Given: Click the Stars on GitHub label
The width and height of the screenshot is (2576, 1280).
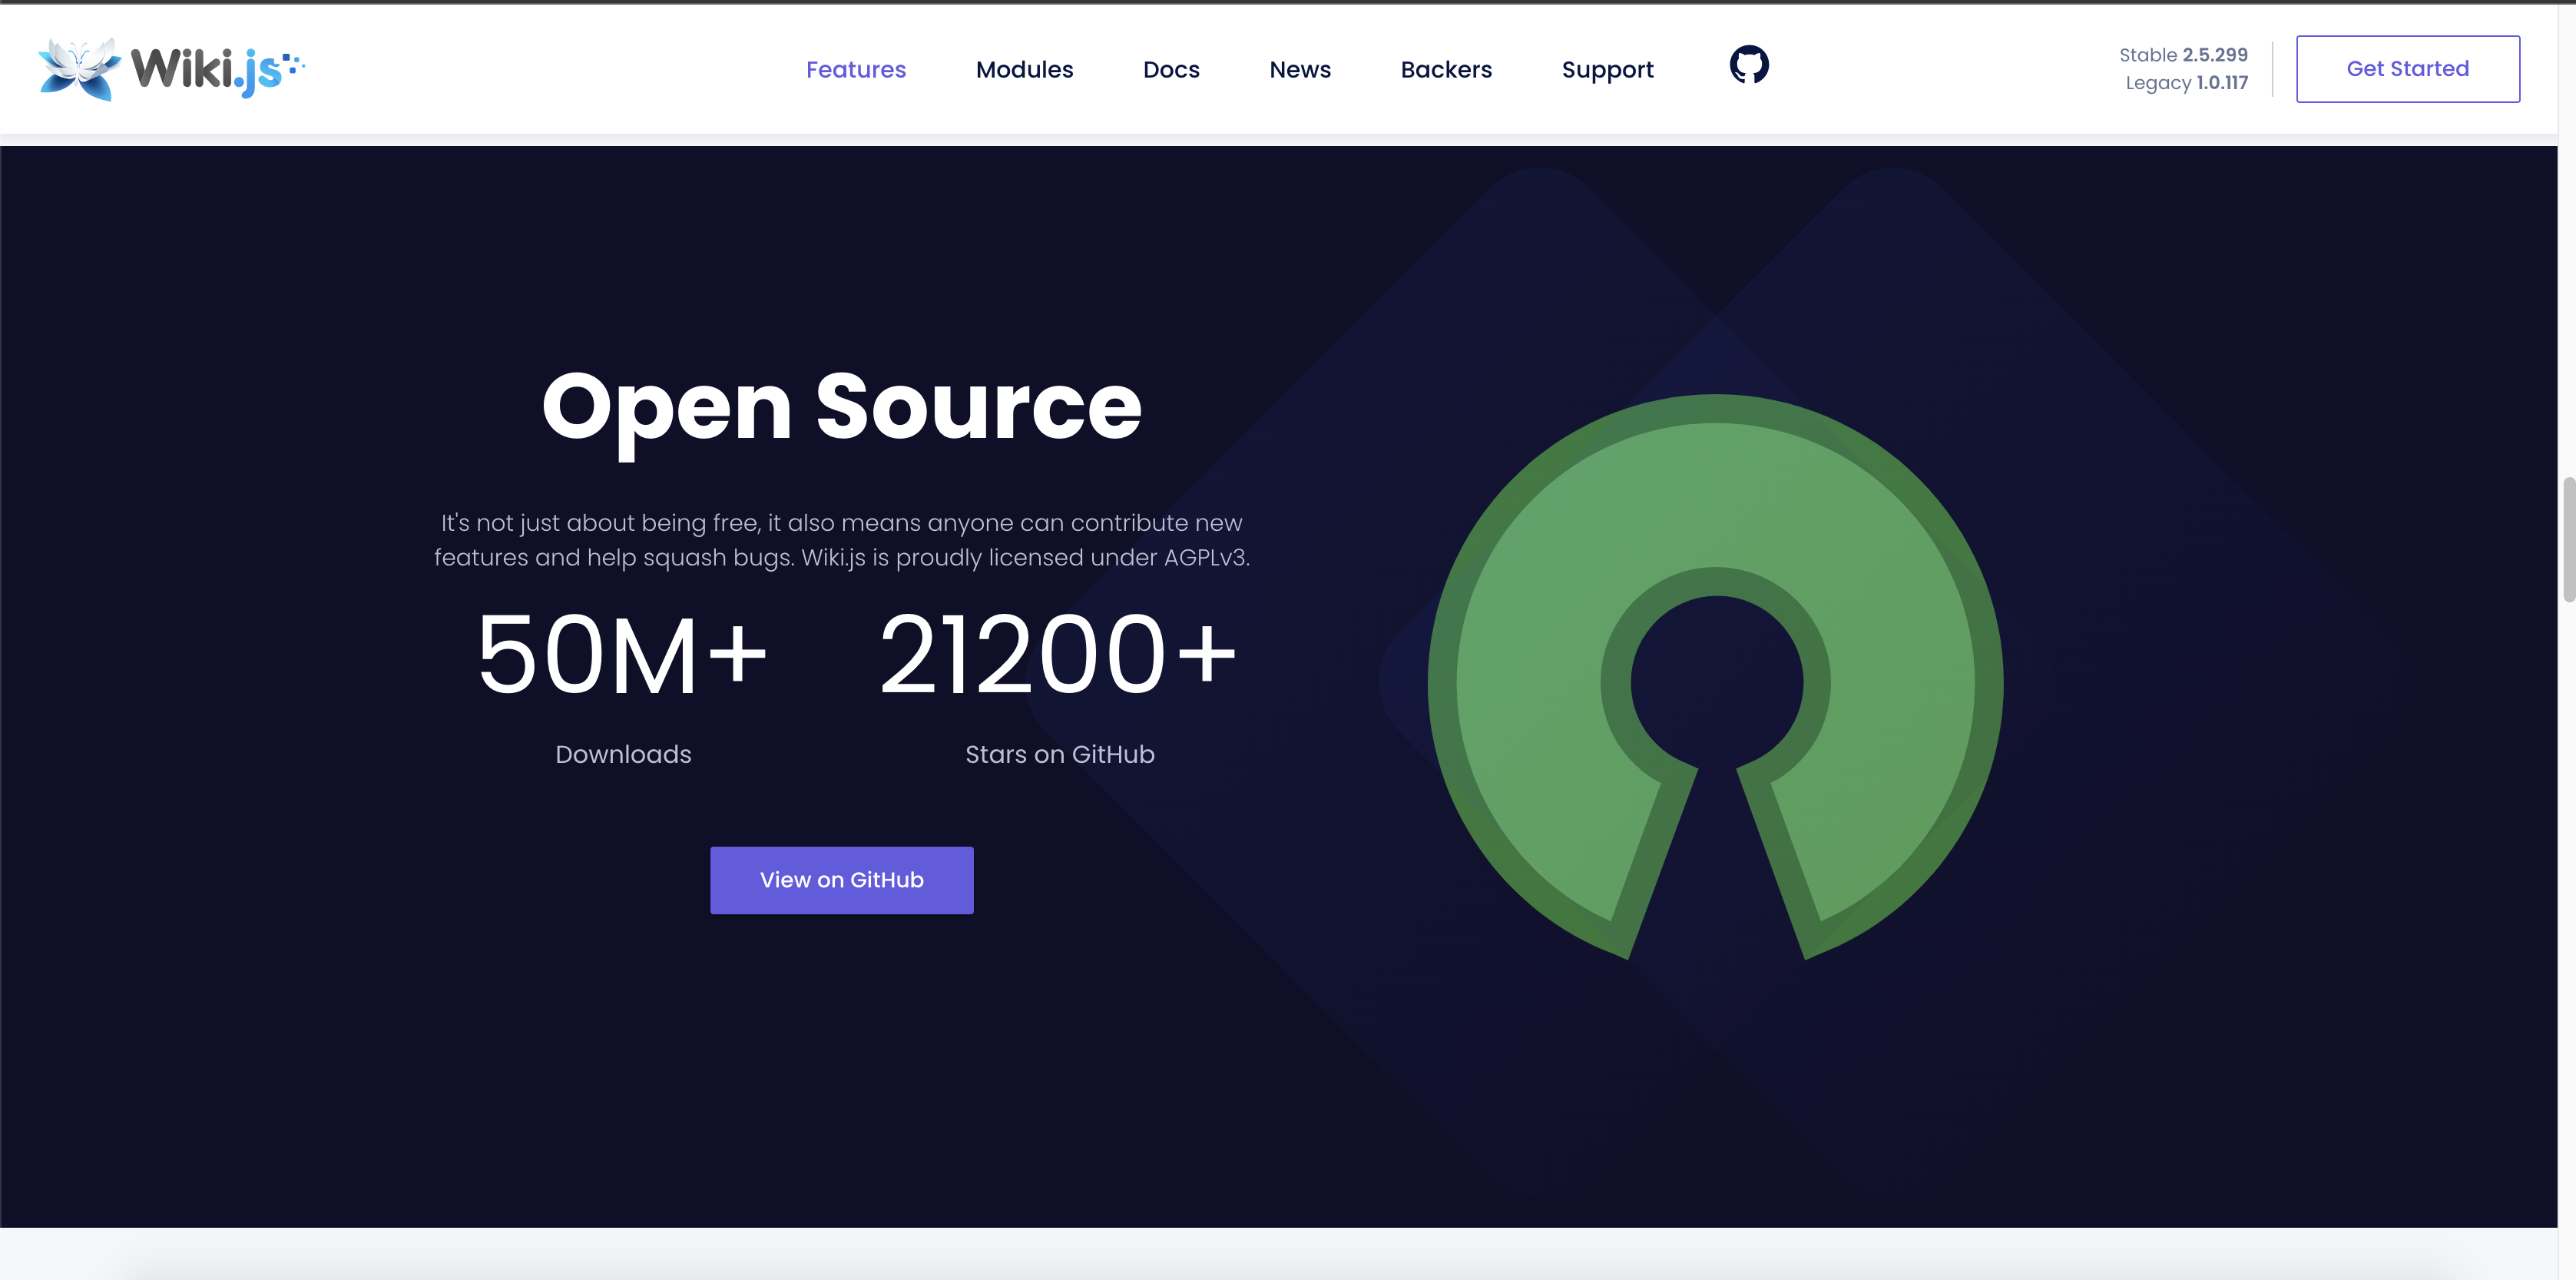Looking at the screenshot, I should tap(1059, 754).
